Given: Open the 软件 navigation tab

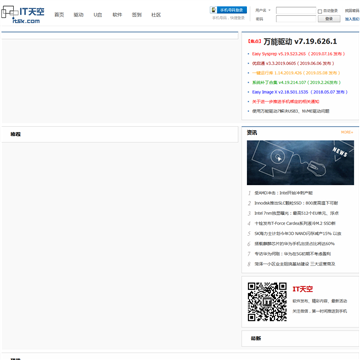Looking at the screenshot, I should click(117, 15).
